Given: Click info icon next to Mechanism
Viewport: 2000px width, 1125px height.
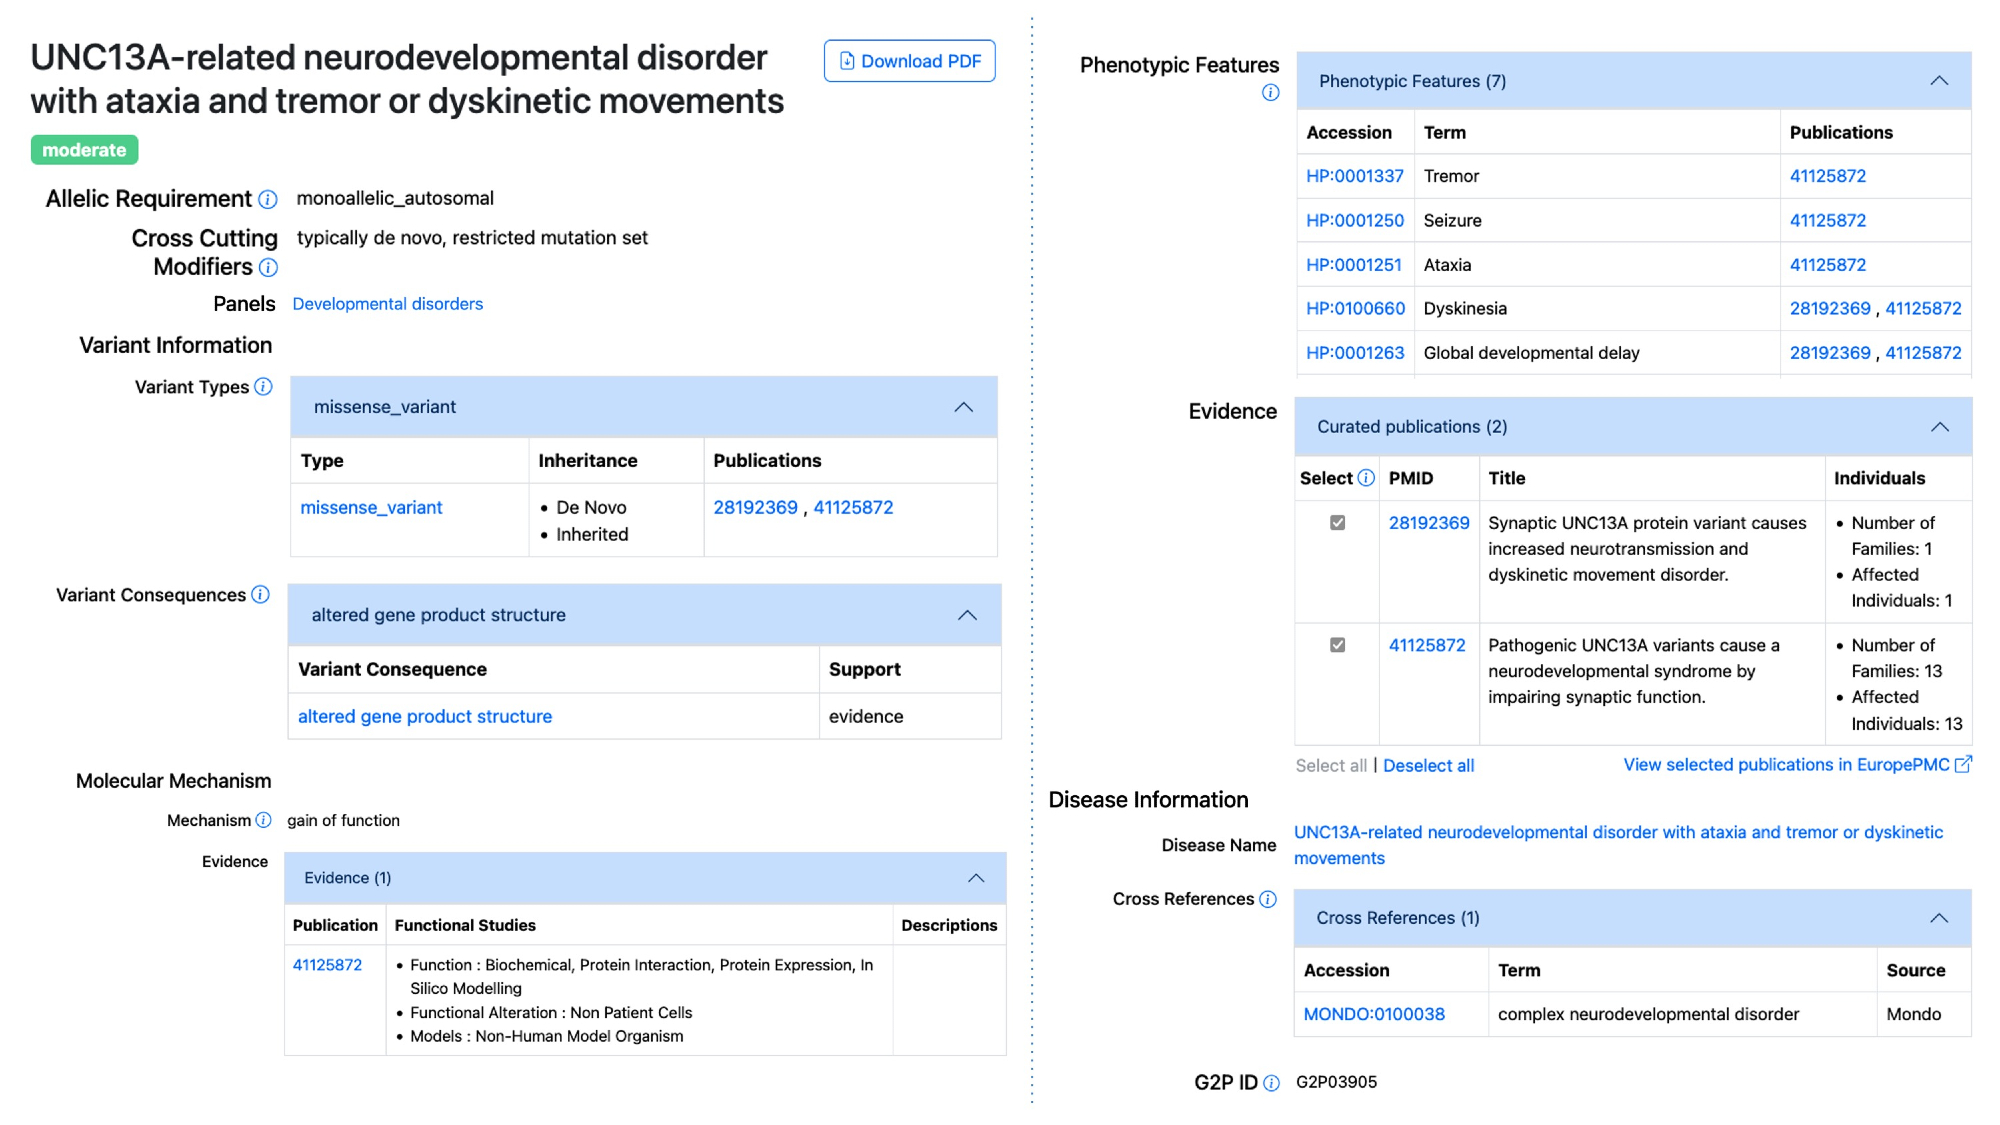Looking at the screenshot, I should pyautogui.click(x=263, y=820).
